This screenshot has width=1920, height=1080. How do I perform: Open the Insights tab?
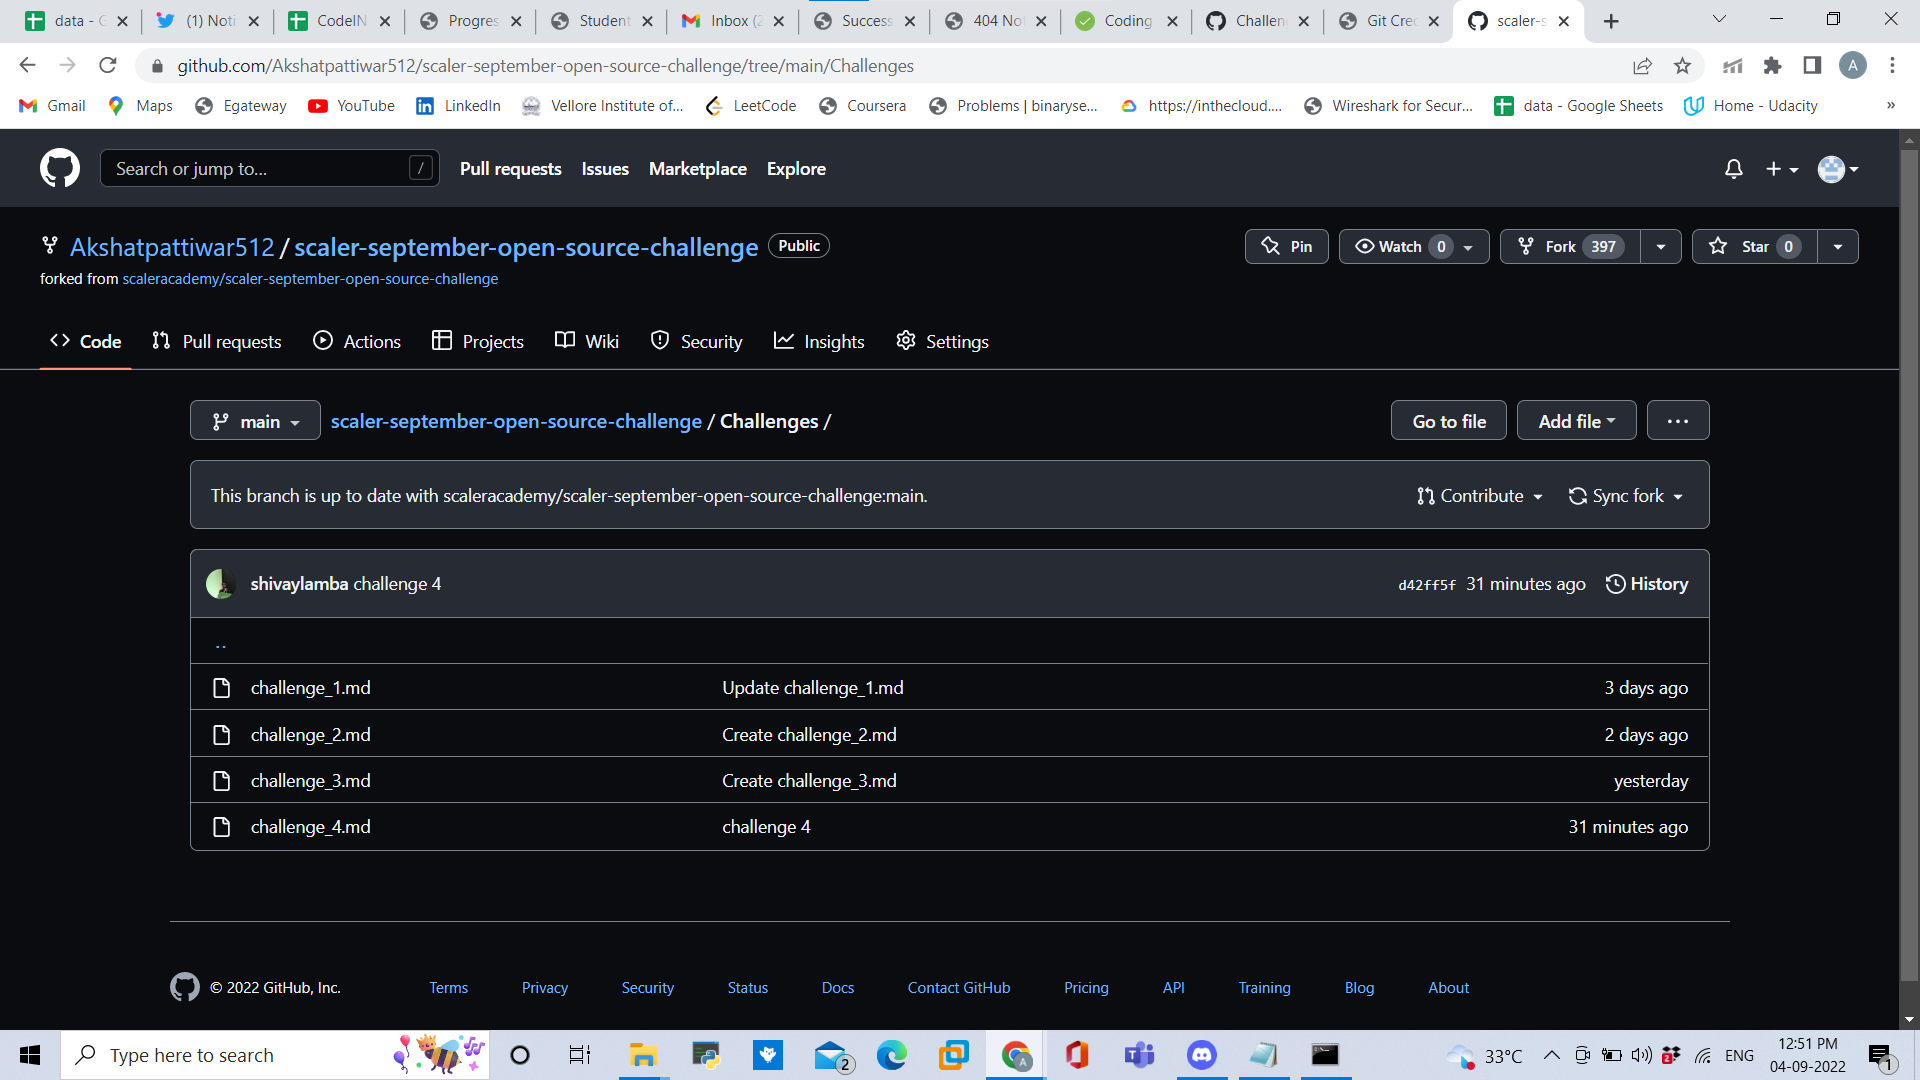point(819,341)
